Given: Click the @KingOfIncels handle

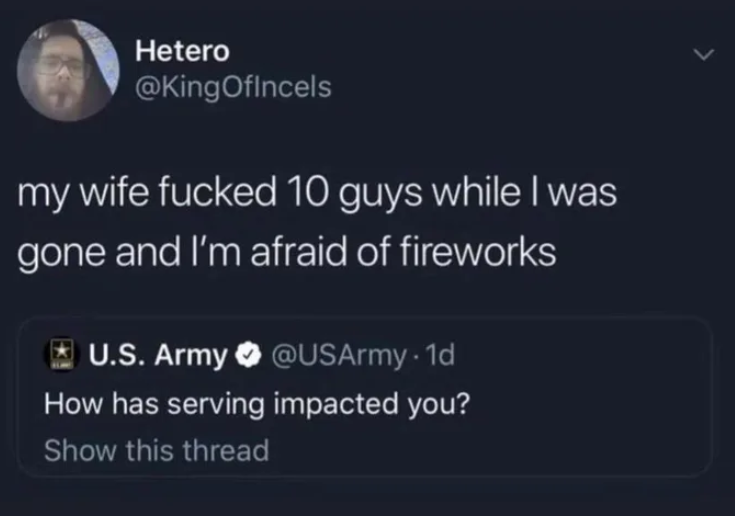Looking at the screenshot, I should click(x=232, y=90).
